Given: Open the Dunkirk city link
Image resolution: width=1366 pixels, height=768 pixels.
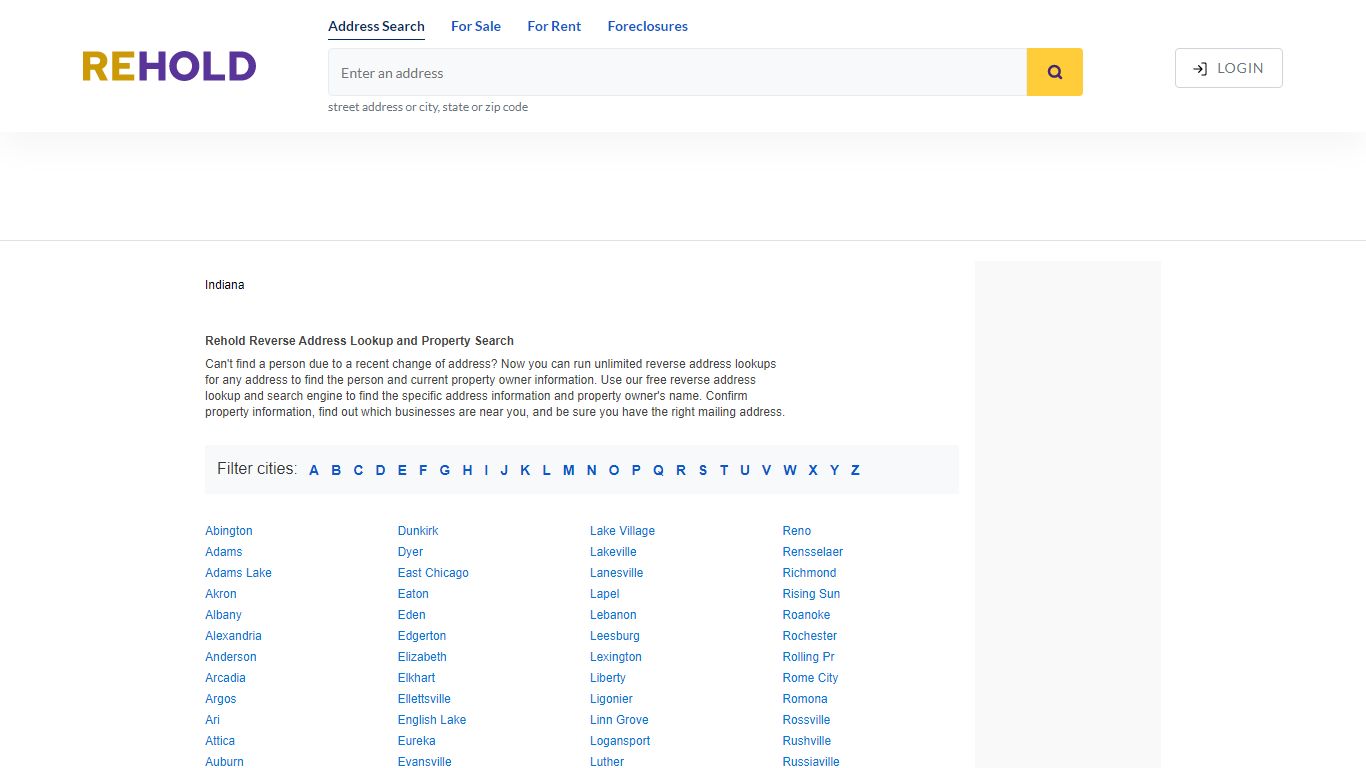Looking at the screenshot, I should pyautogui.click(x=418, y=531).
